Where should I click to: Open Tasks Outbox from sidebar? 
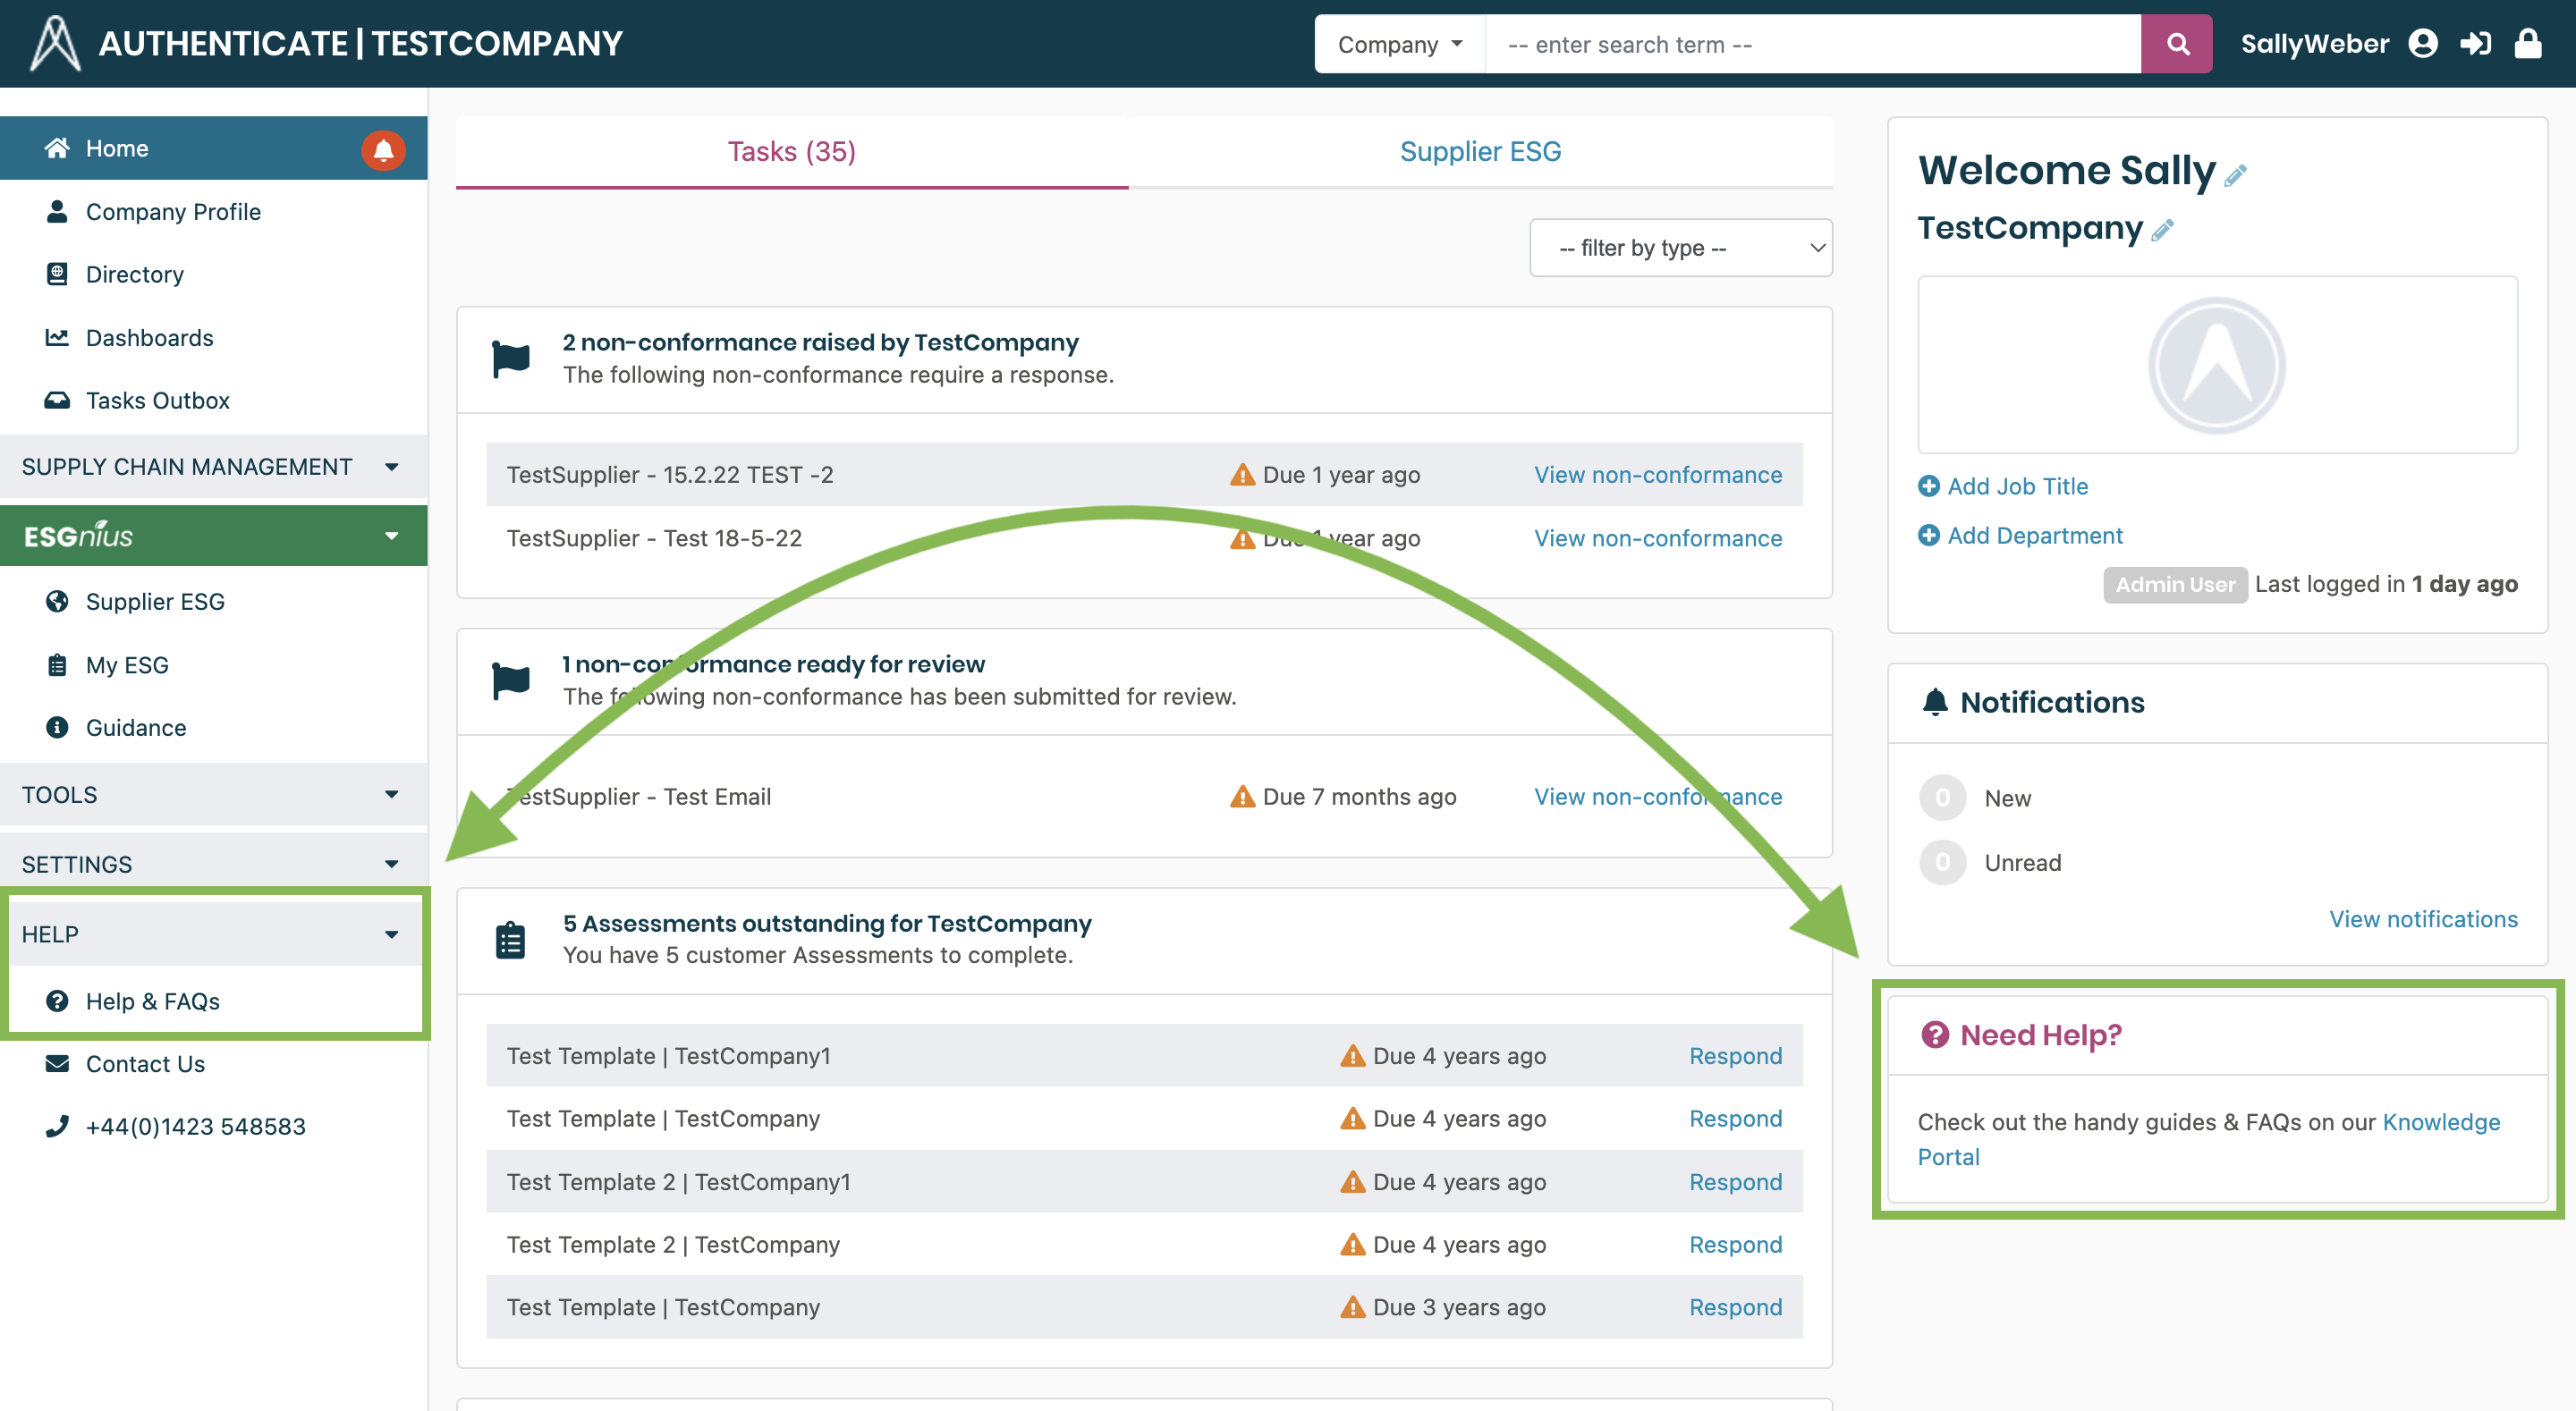click(158, 401)
